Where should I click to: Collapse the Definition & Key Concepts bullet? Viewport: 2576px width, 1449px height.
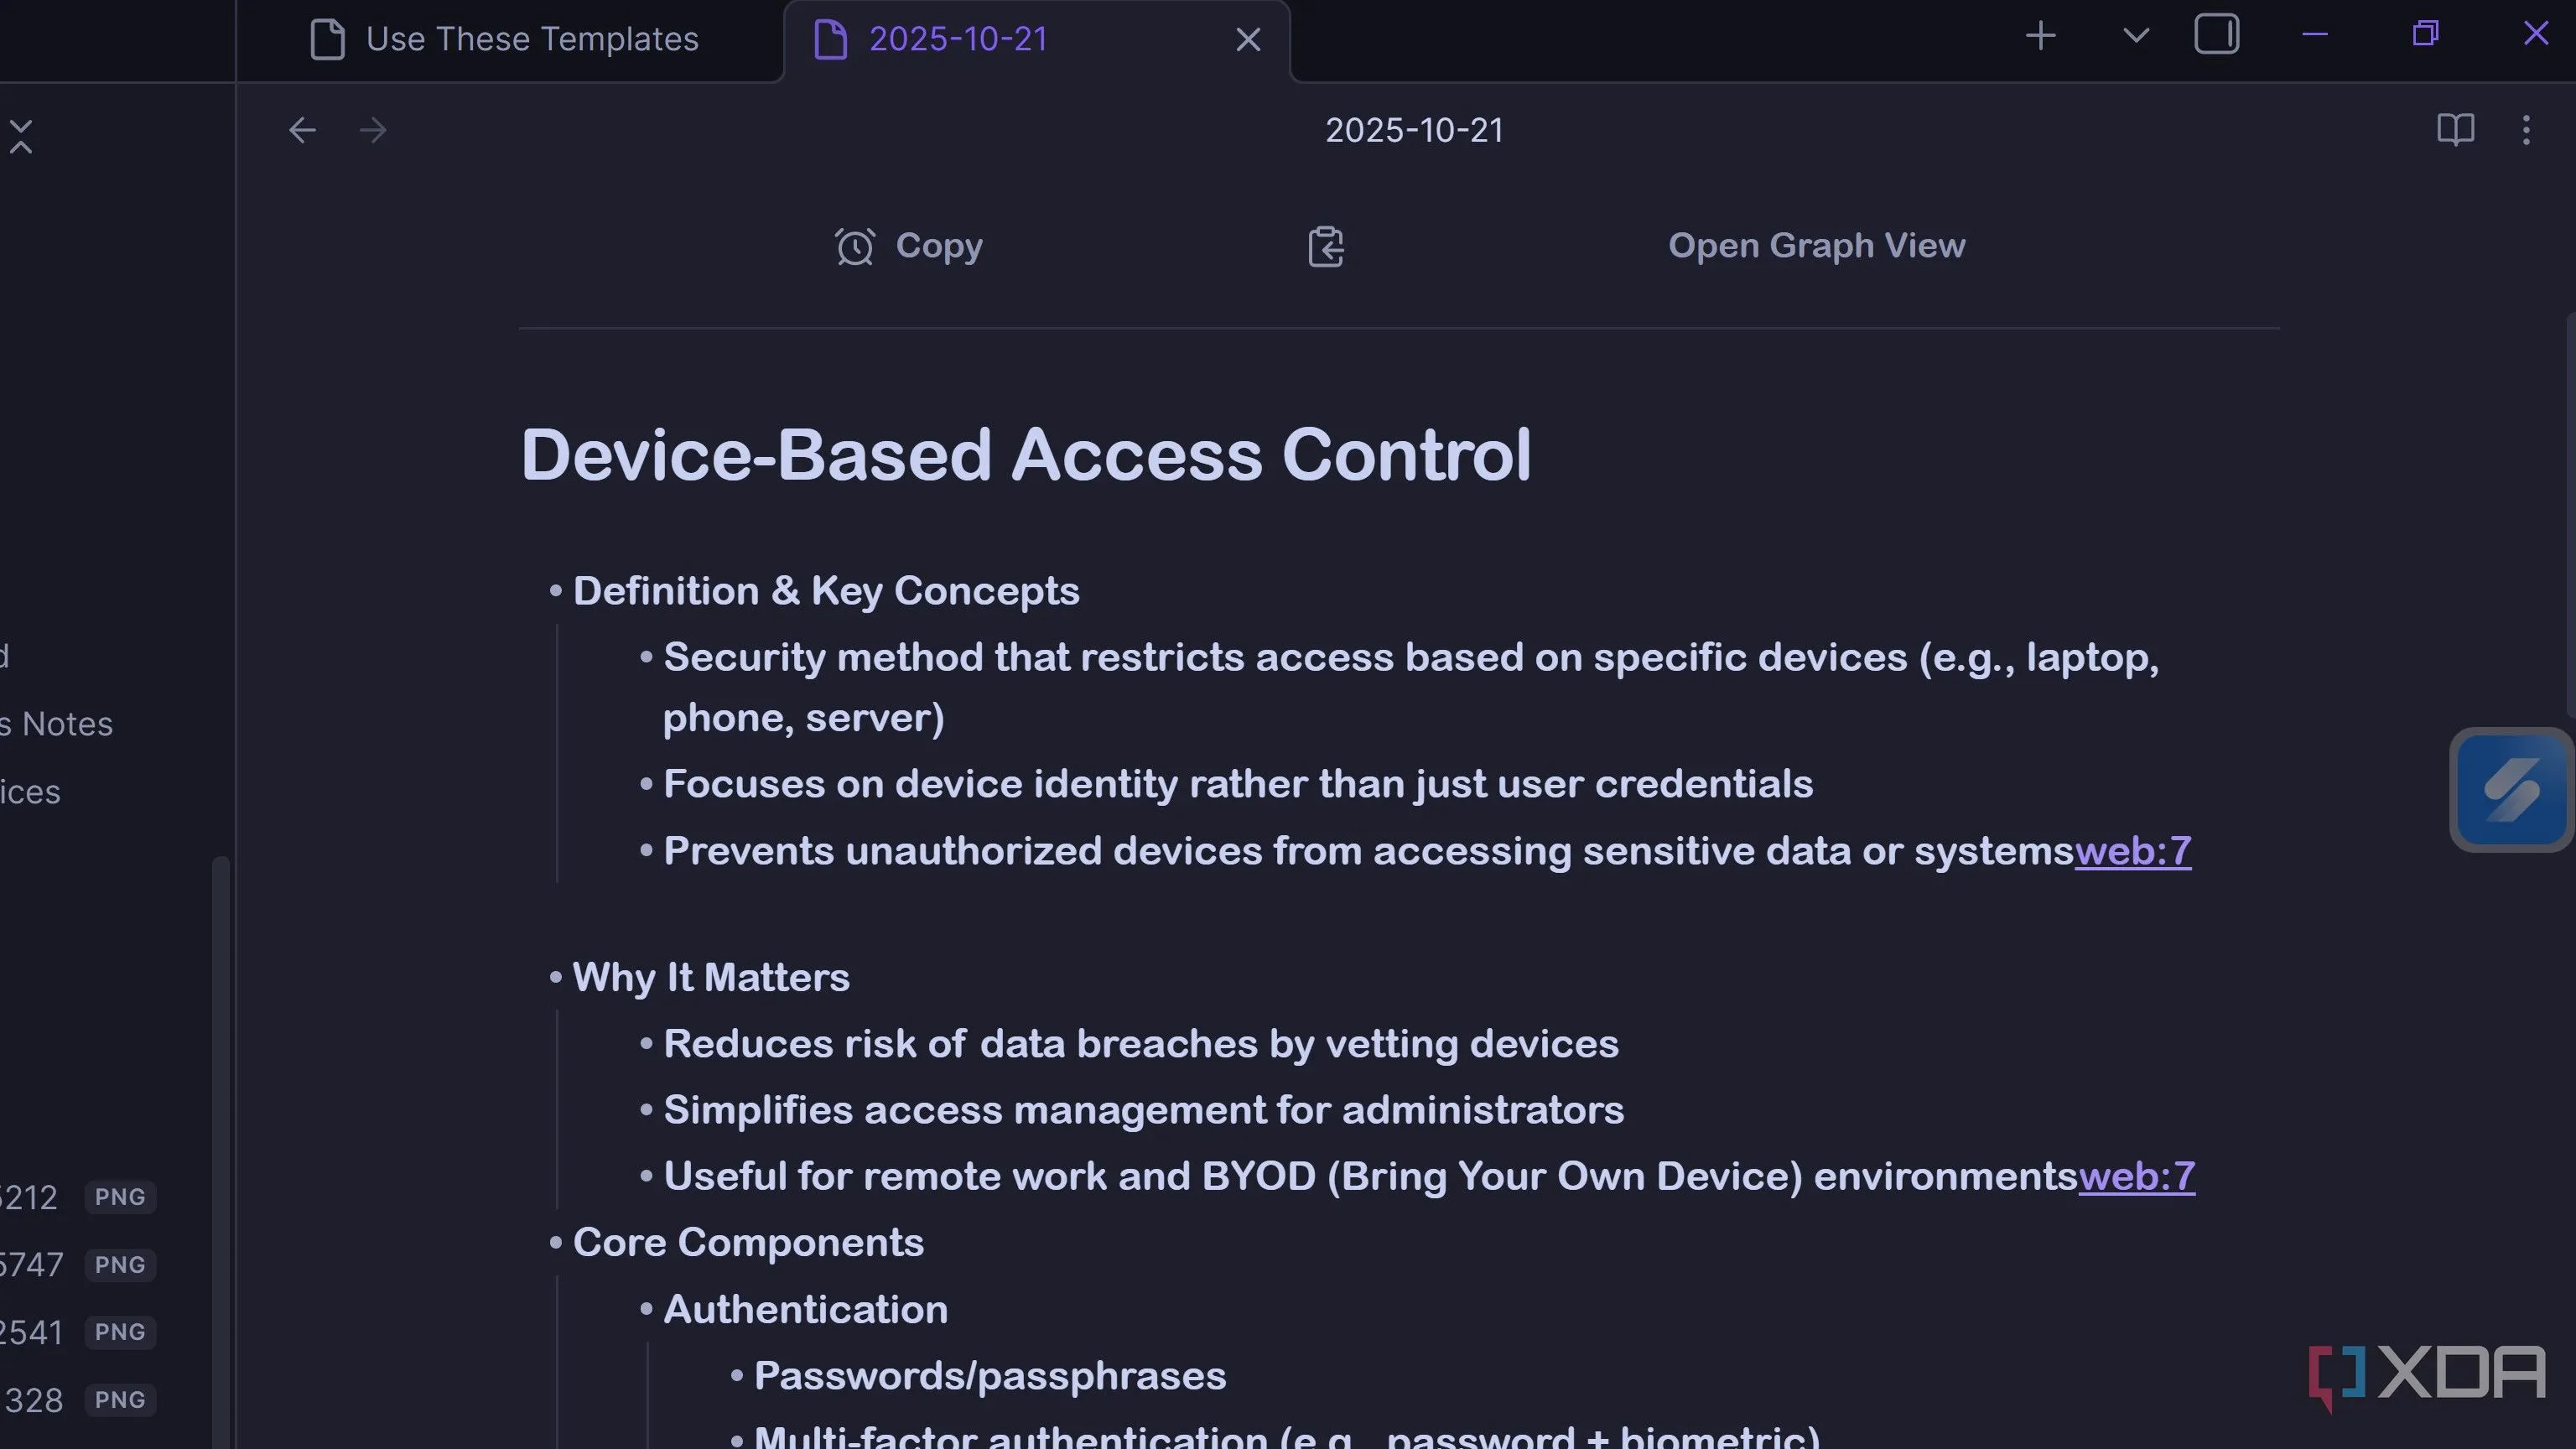556,591
